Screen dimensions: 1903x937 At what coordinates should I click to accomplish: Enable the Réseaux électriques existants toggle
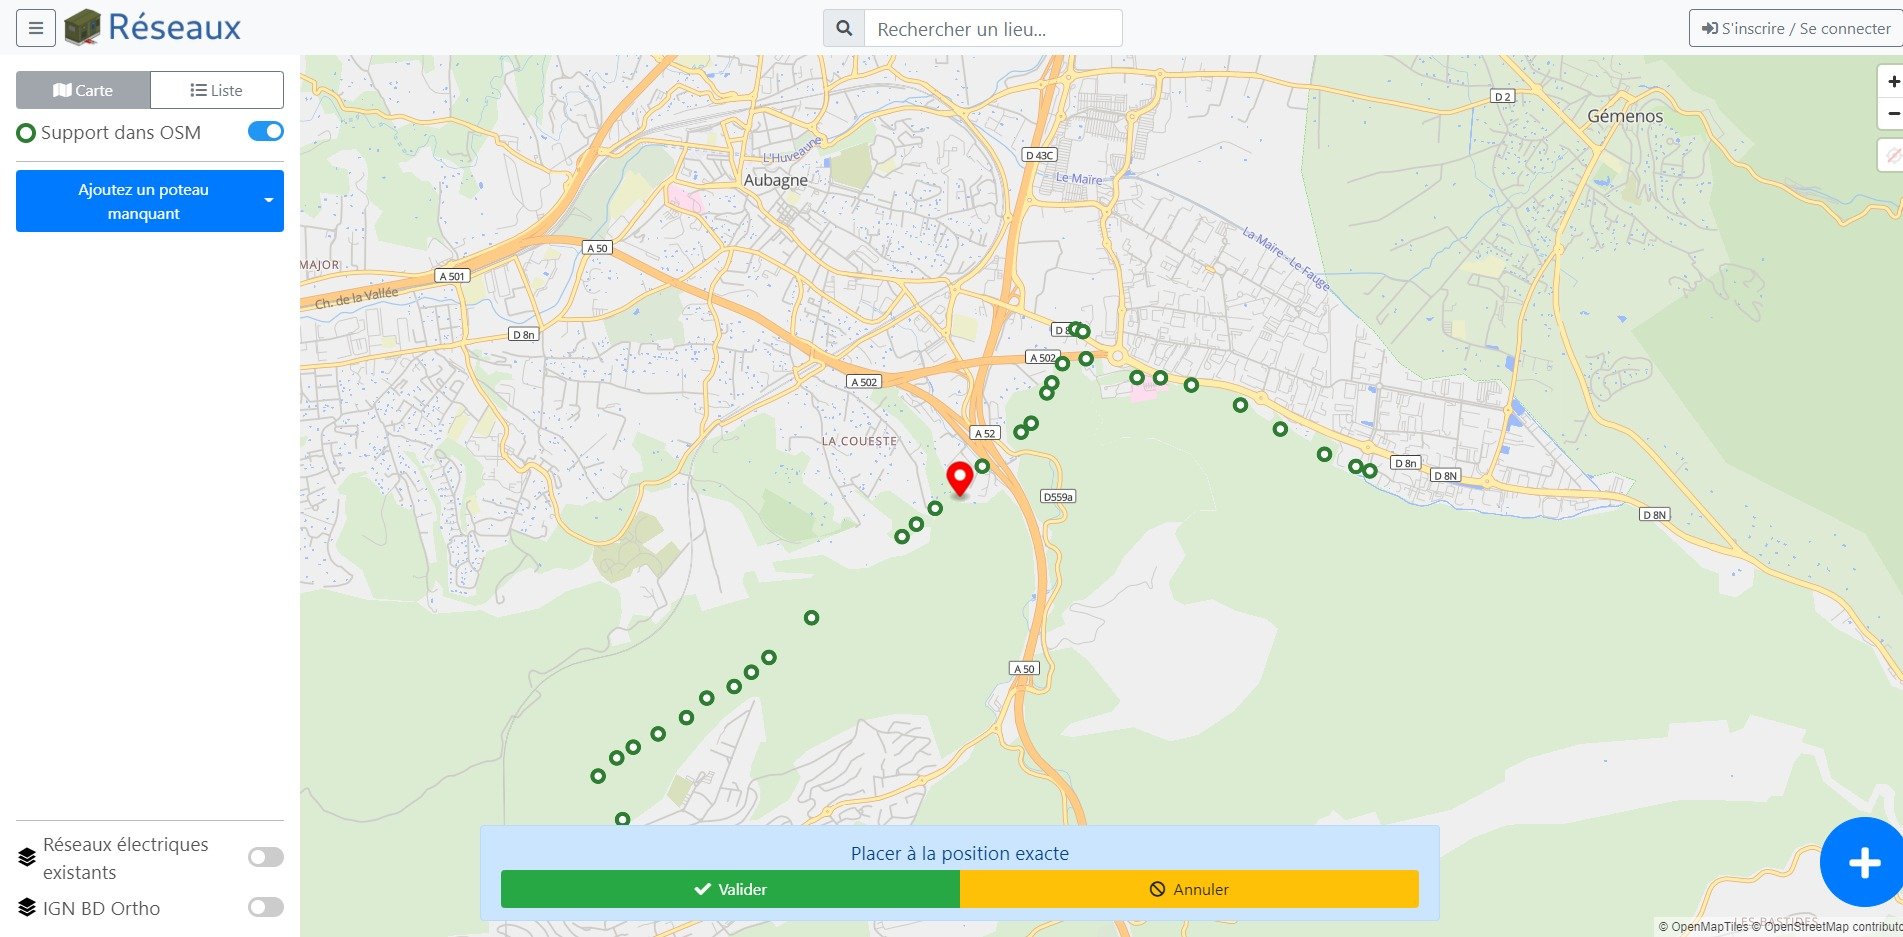[265, 856]
